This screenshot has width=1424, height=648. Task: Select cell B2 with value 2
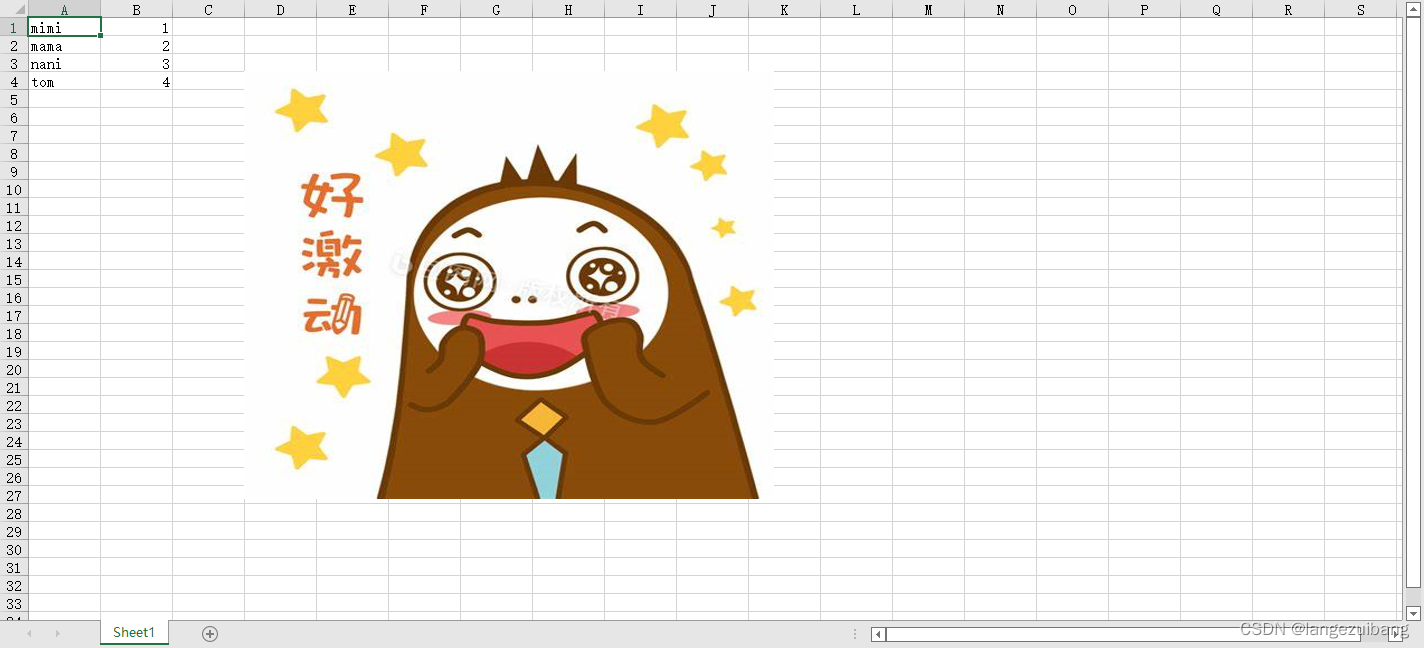[x=137, y=46]
